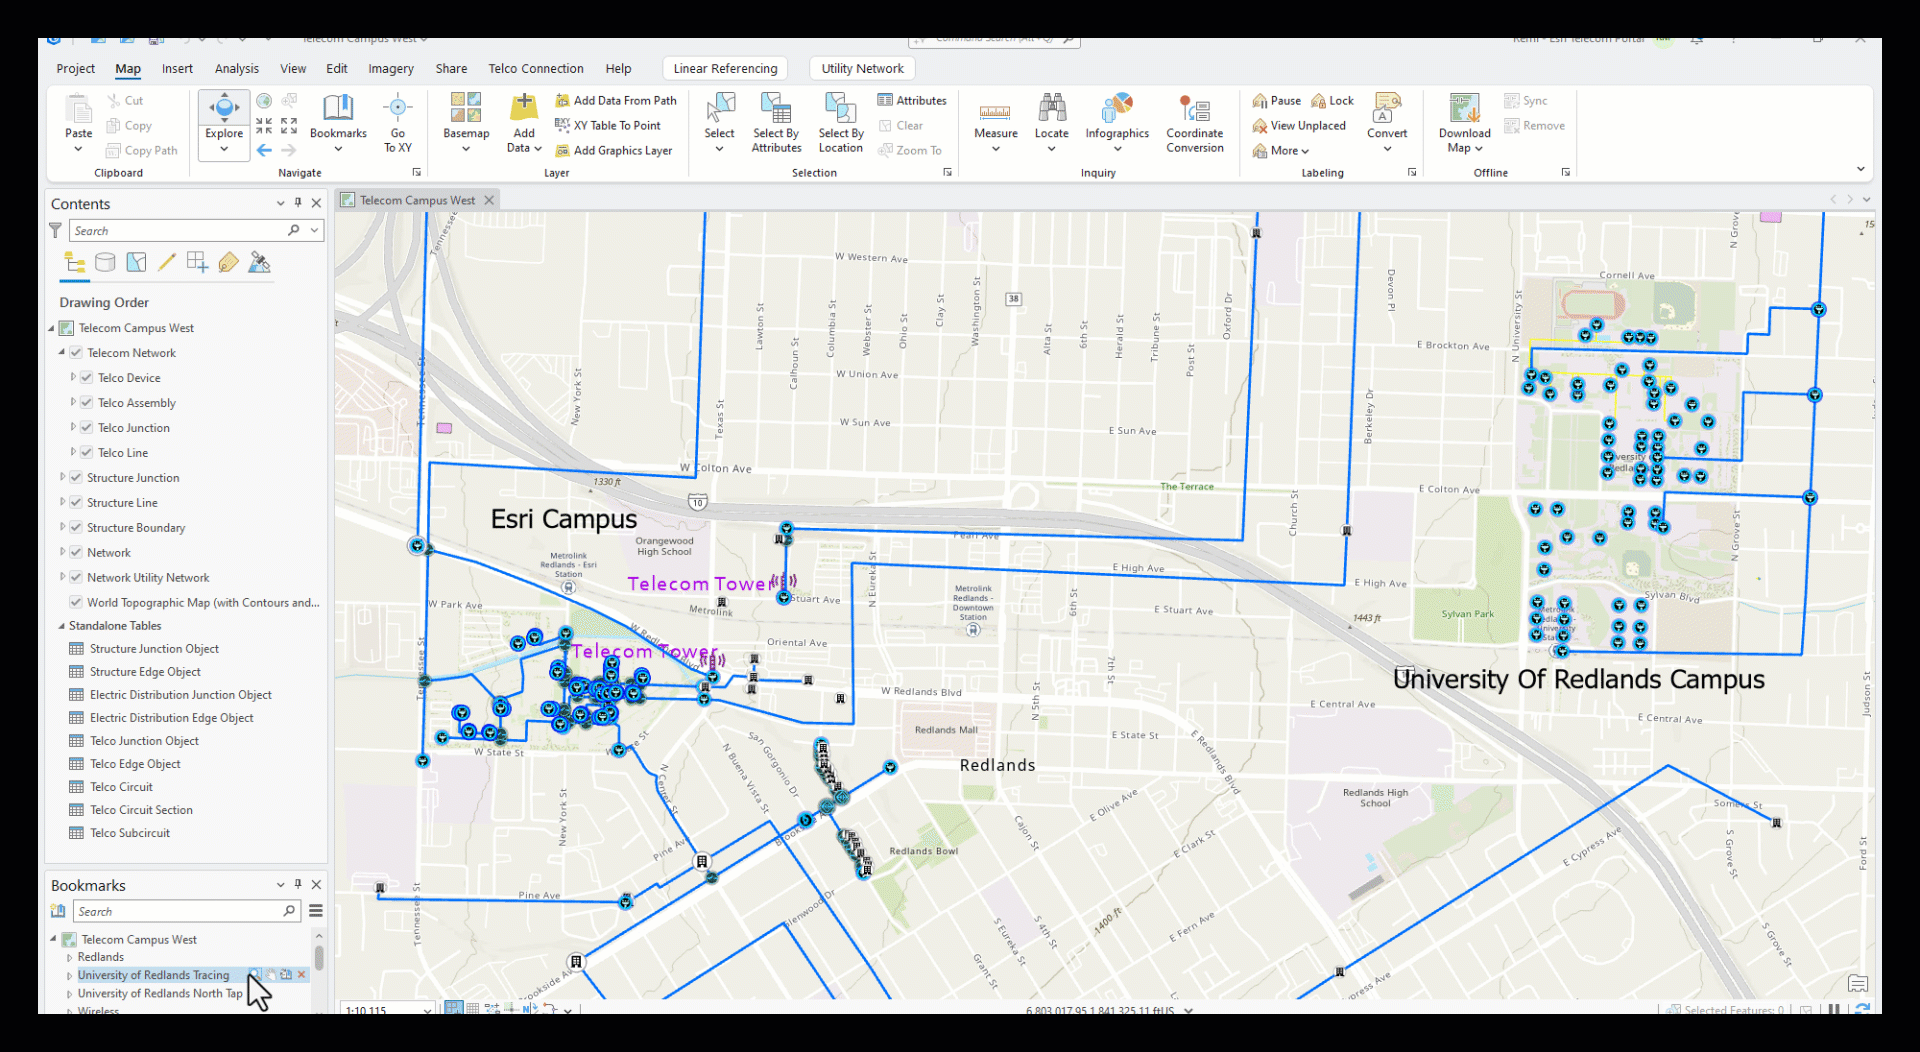1920x1052 pixels.
Task: Open the Project tab
Action: click(x=76, y=69)
